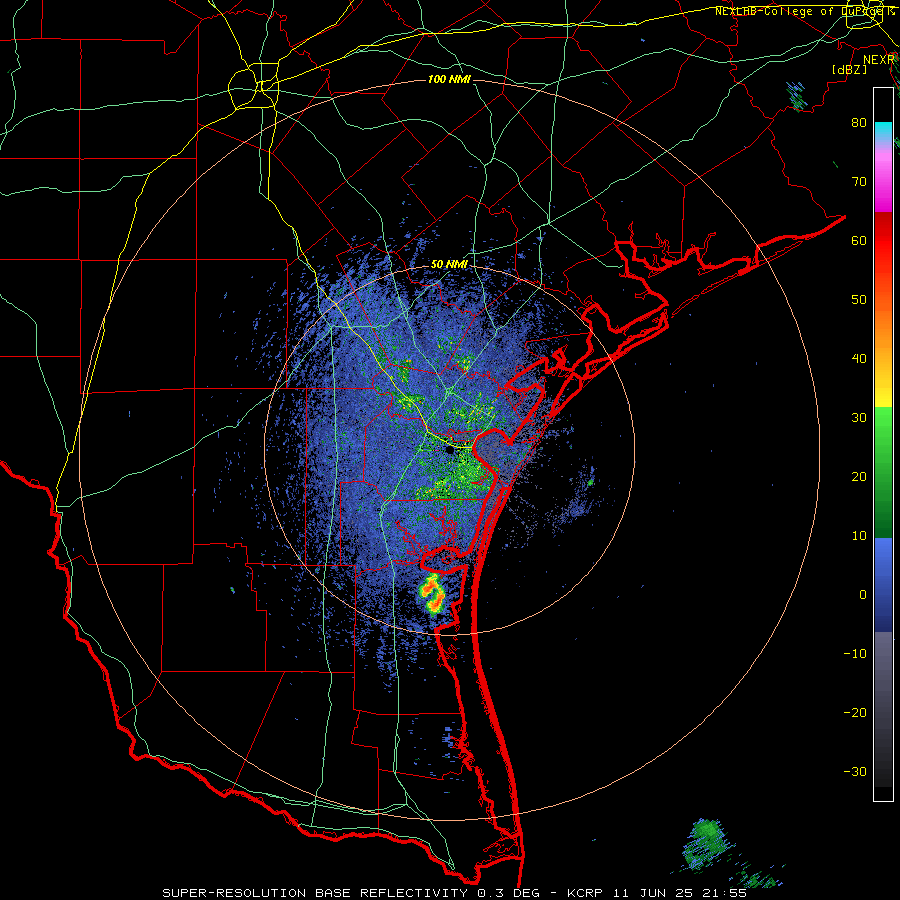Screen dimensions: 900x900
Task: Click the "SUPER-RESOLUTION BASE REFLECTIVITY" caption at bottom
Action: coord(315,893)
